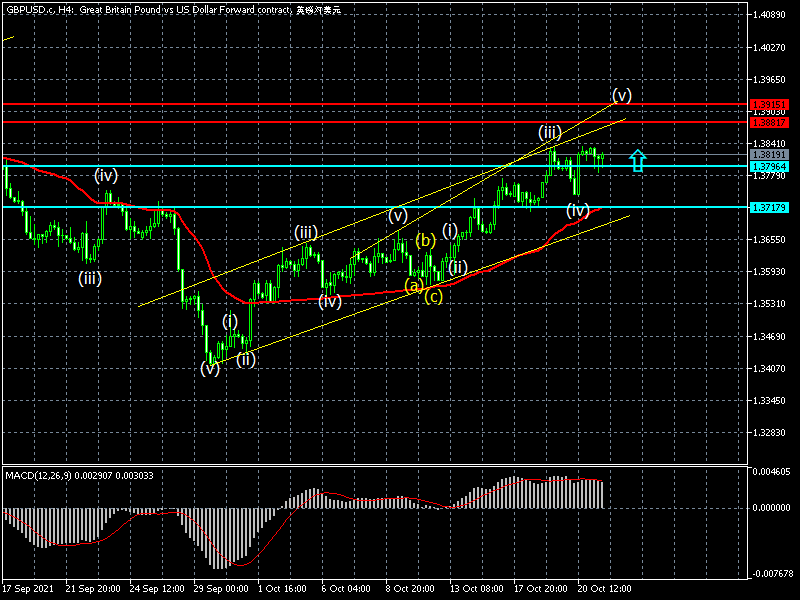Screen dimensions: 800x600
Task: Click the 17 Sep 2021 date label
Action: tap(27, 589)
